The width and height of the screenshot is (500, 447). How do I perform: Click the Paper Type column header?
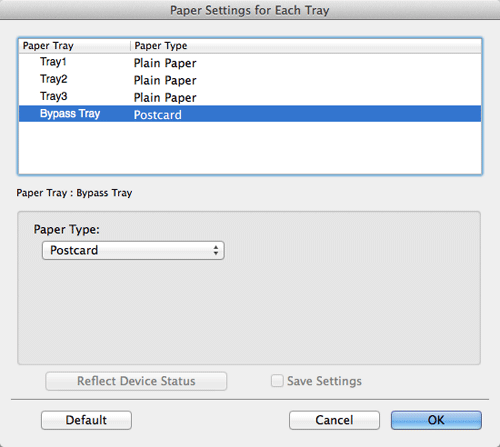(x=306, y=46)
